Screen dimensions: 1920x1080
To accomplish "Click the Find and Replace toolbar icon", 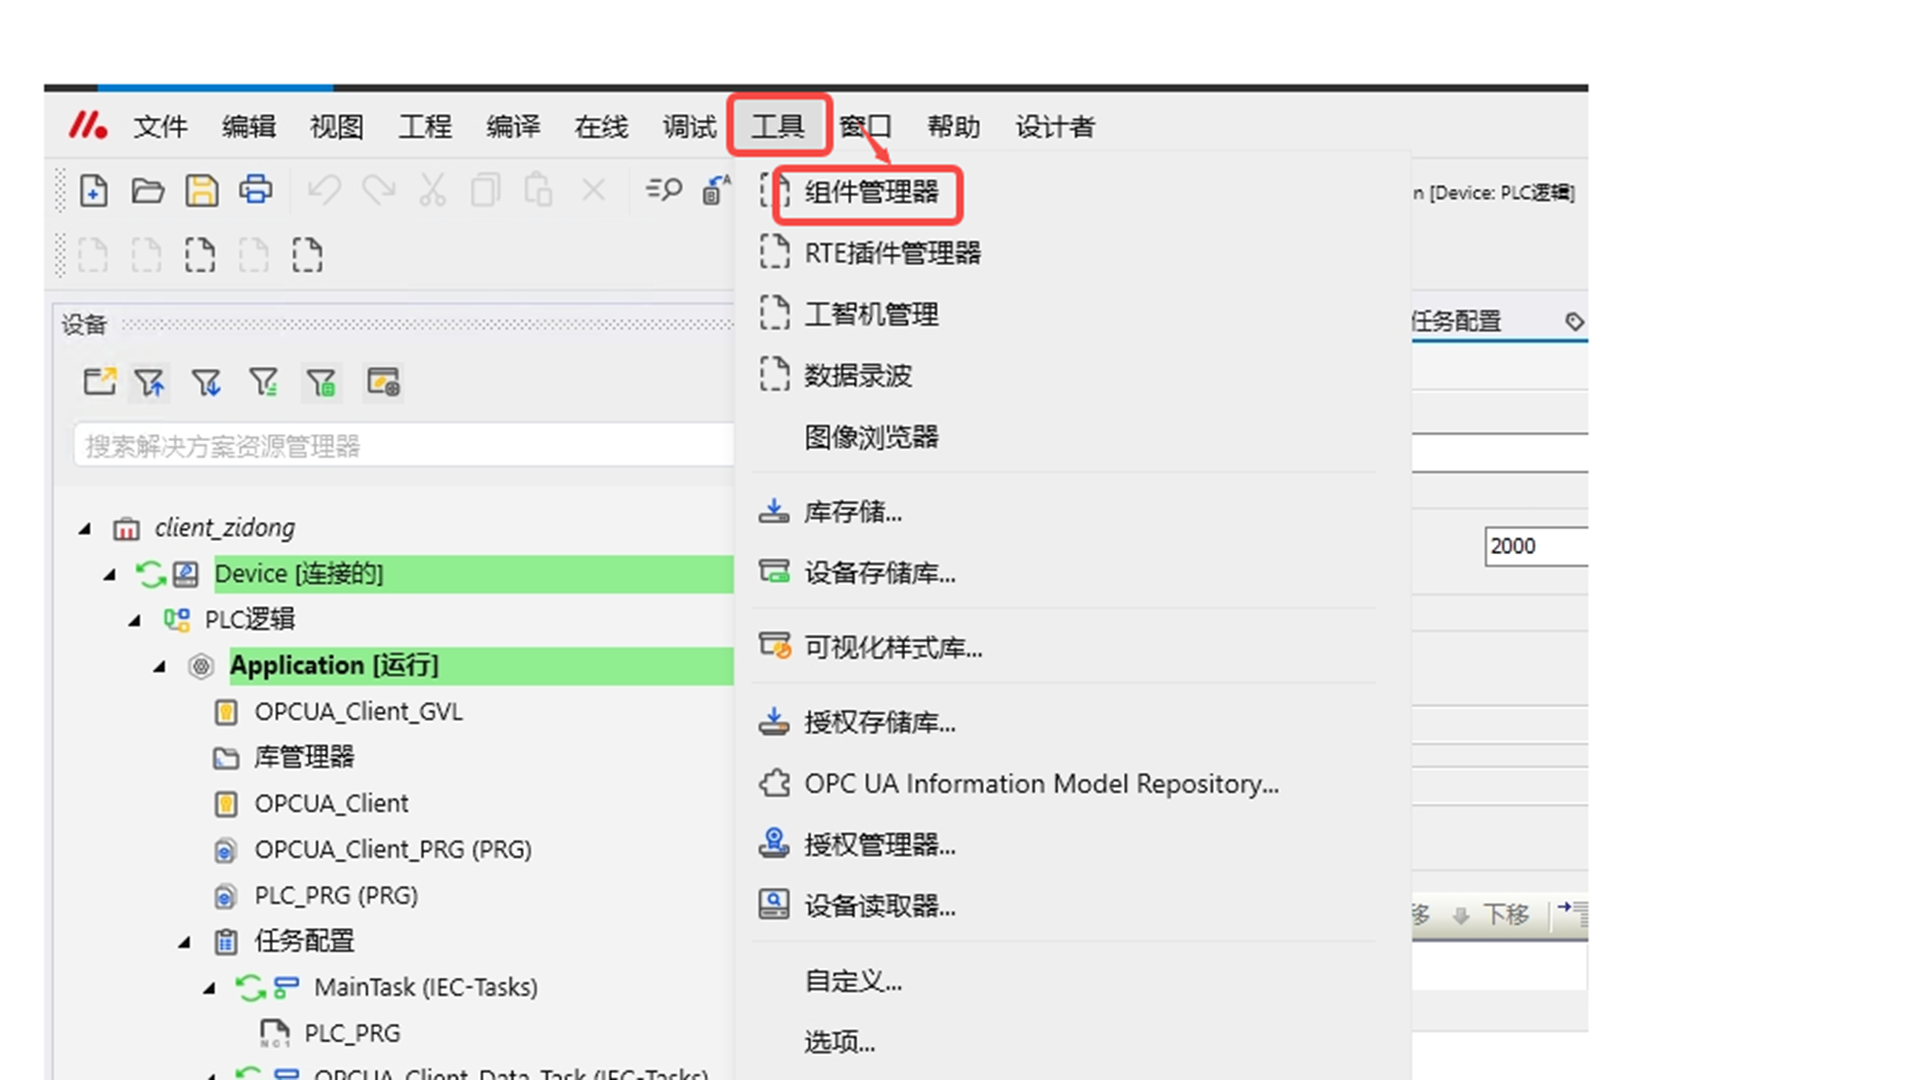I will (x=663, y=189).
